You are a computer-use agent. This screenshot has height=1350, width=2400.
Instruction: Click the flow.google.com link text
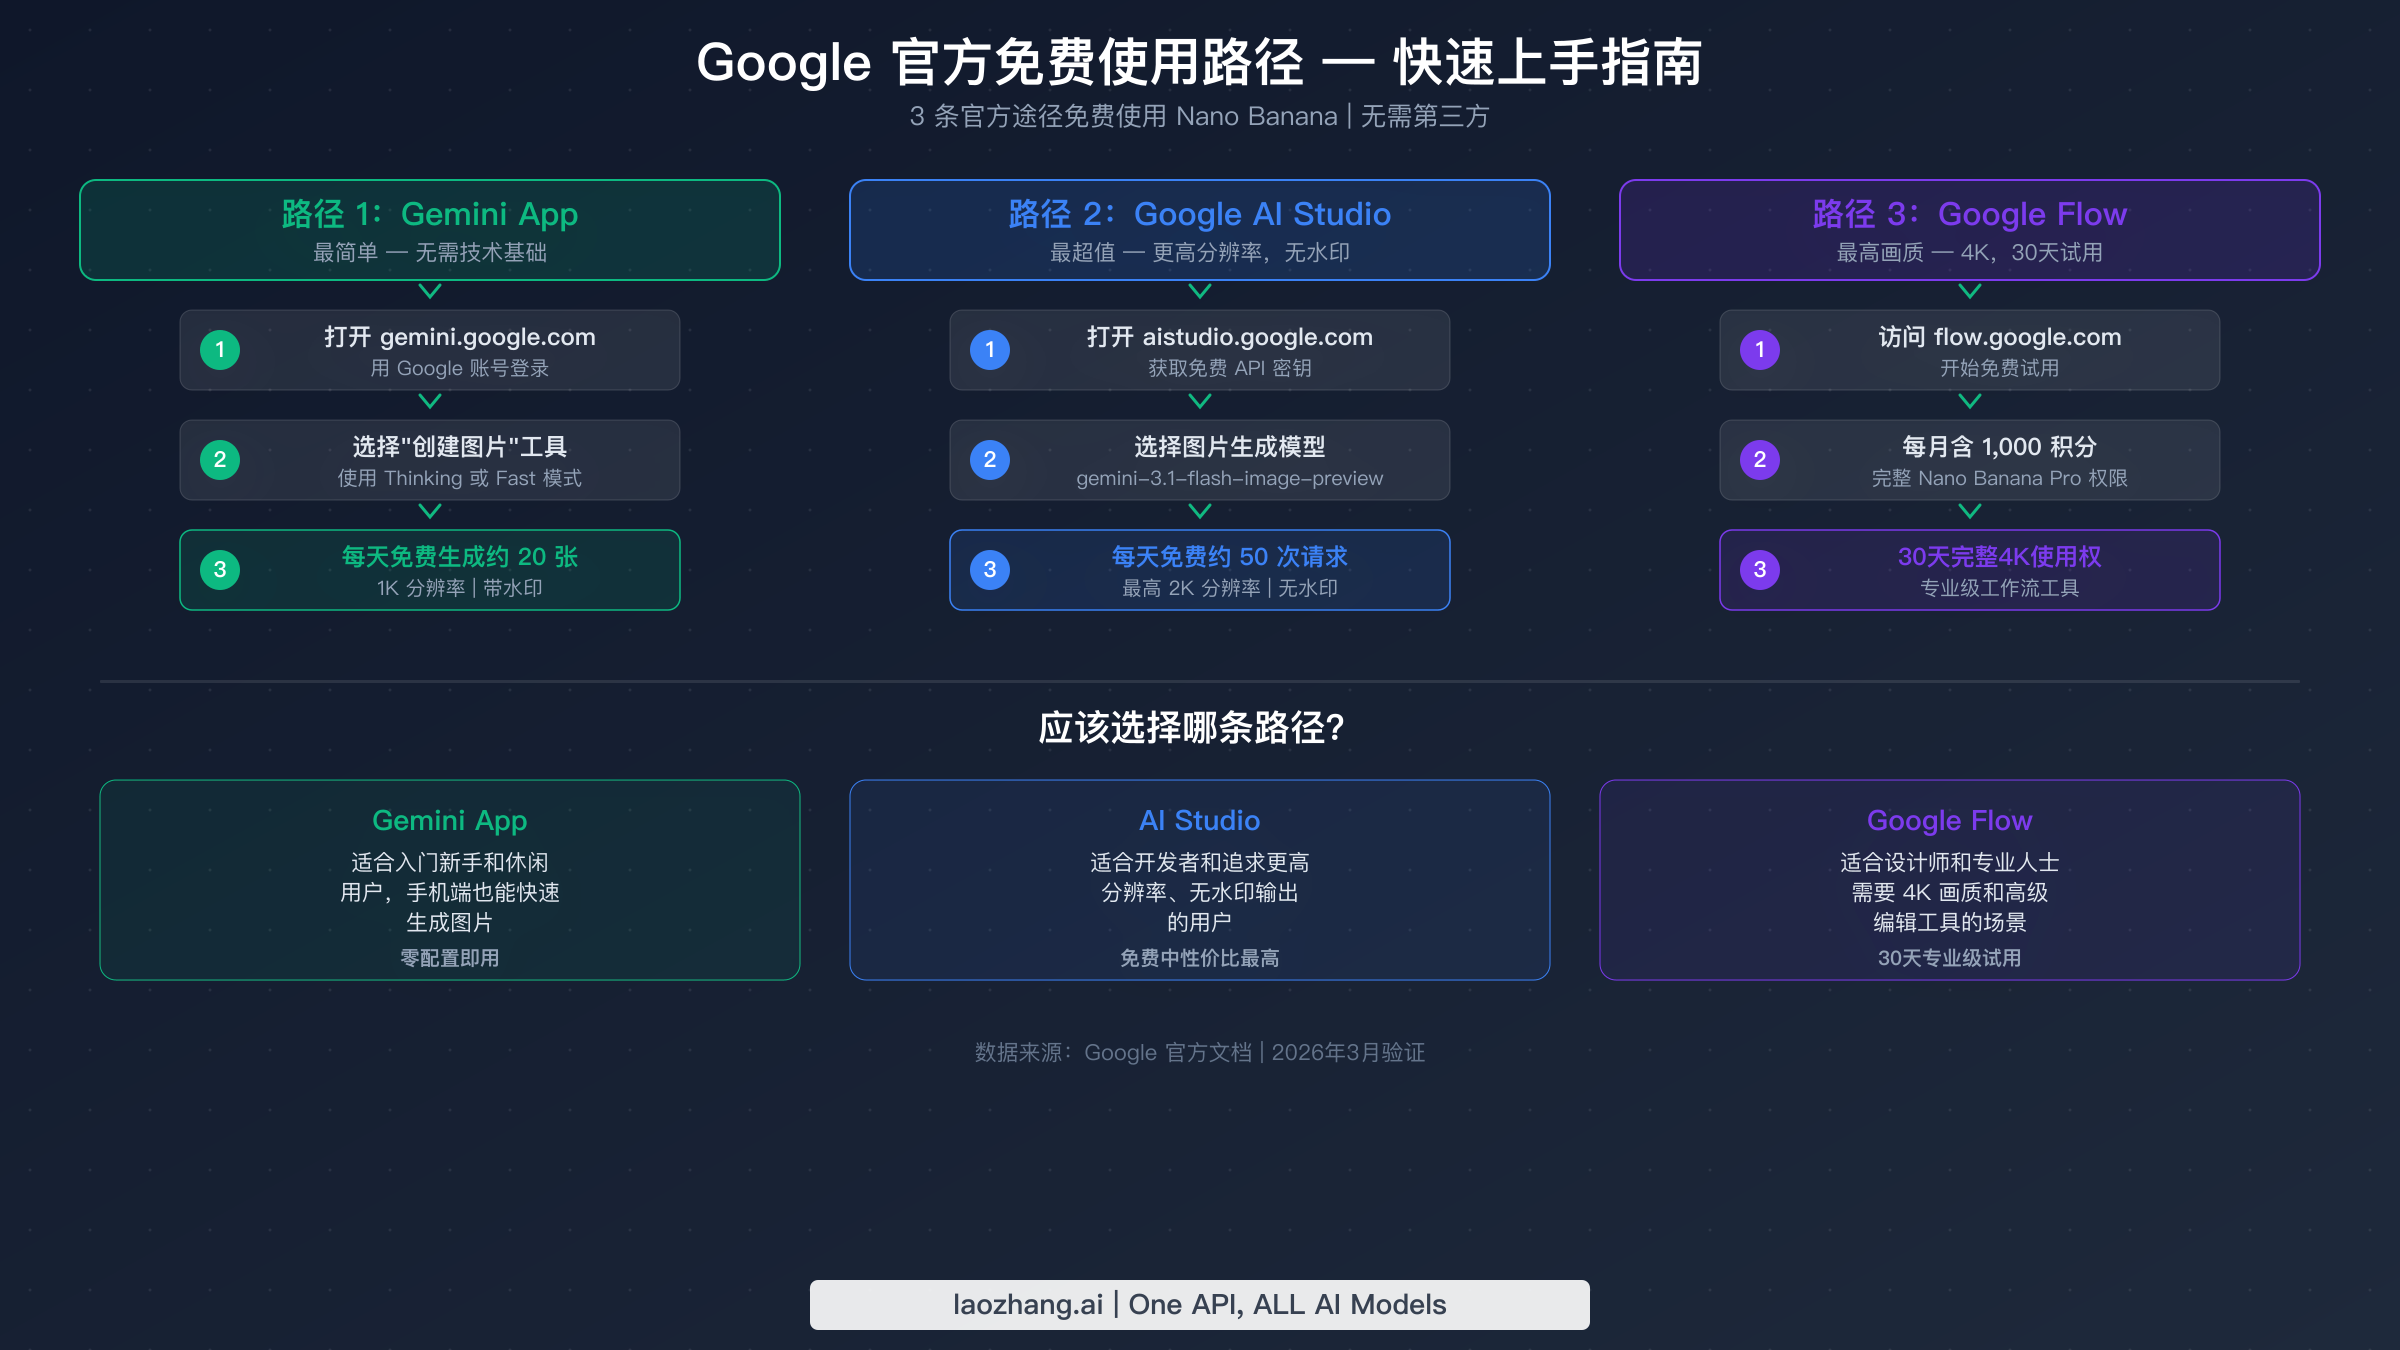tap(2026, 337)
